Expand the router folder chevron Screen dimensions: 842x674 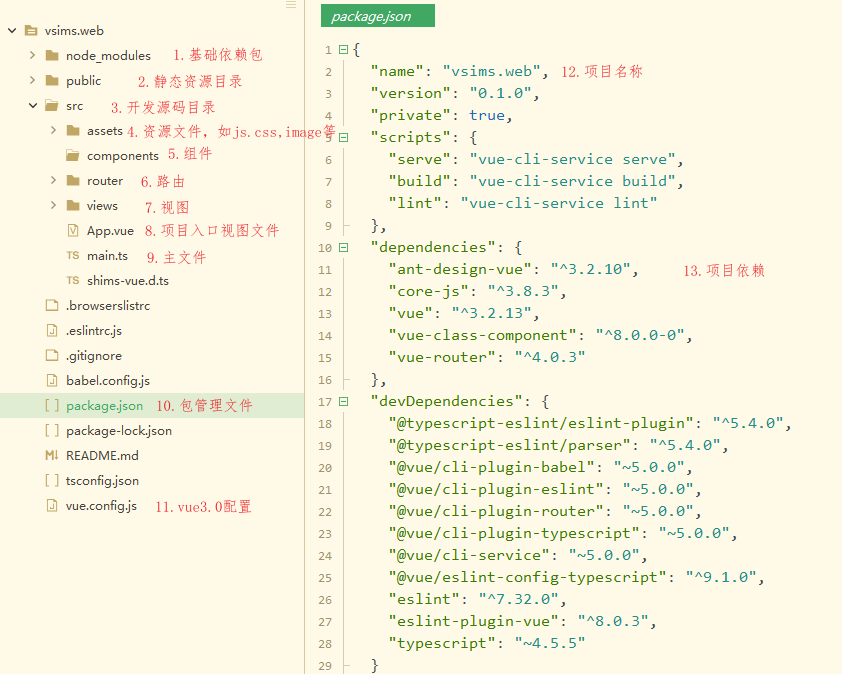(53, 180)
